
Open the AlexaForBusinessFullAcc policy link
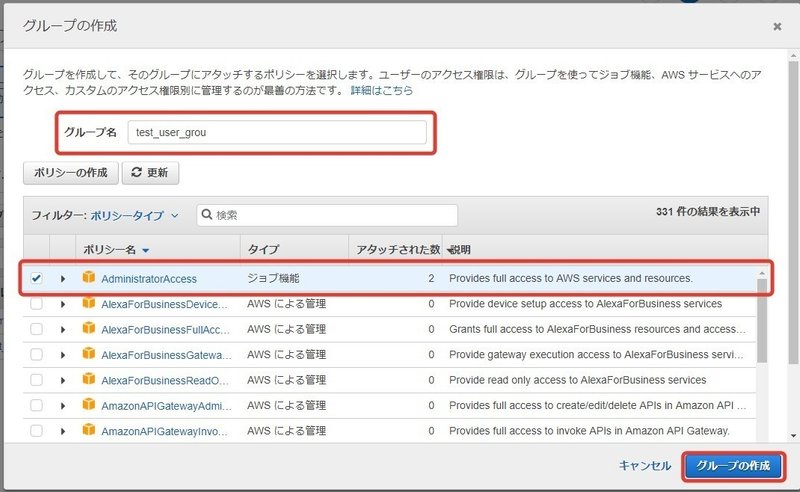pos(165,330)
